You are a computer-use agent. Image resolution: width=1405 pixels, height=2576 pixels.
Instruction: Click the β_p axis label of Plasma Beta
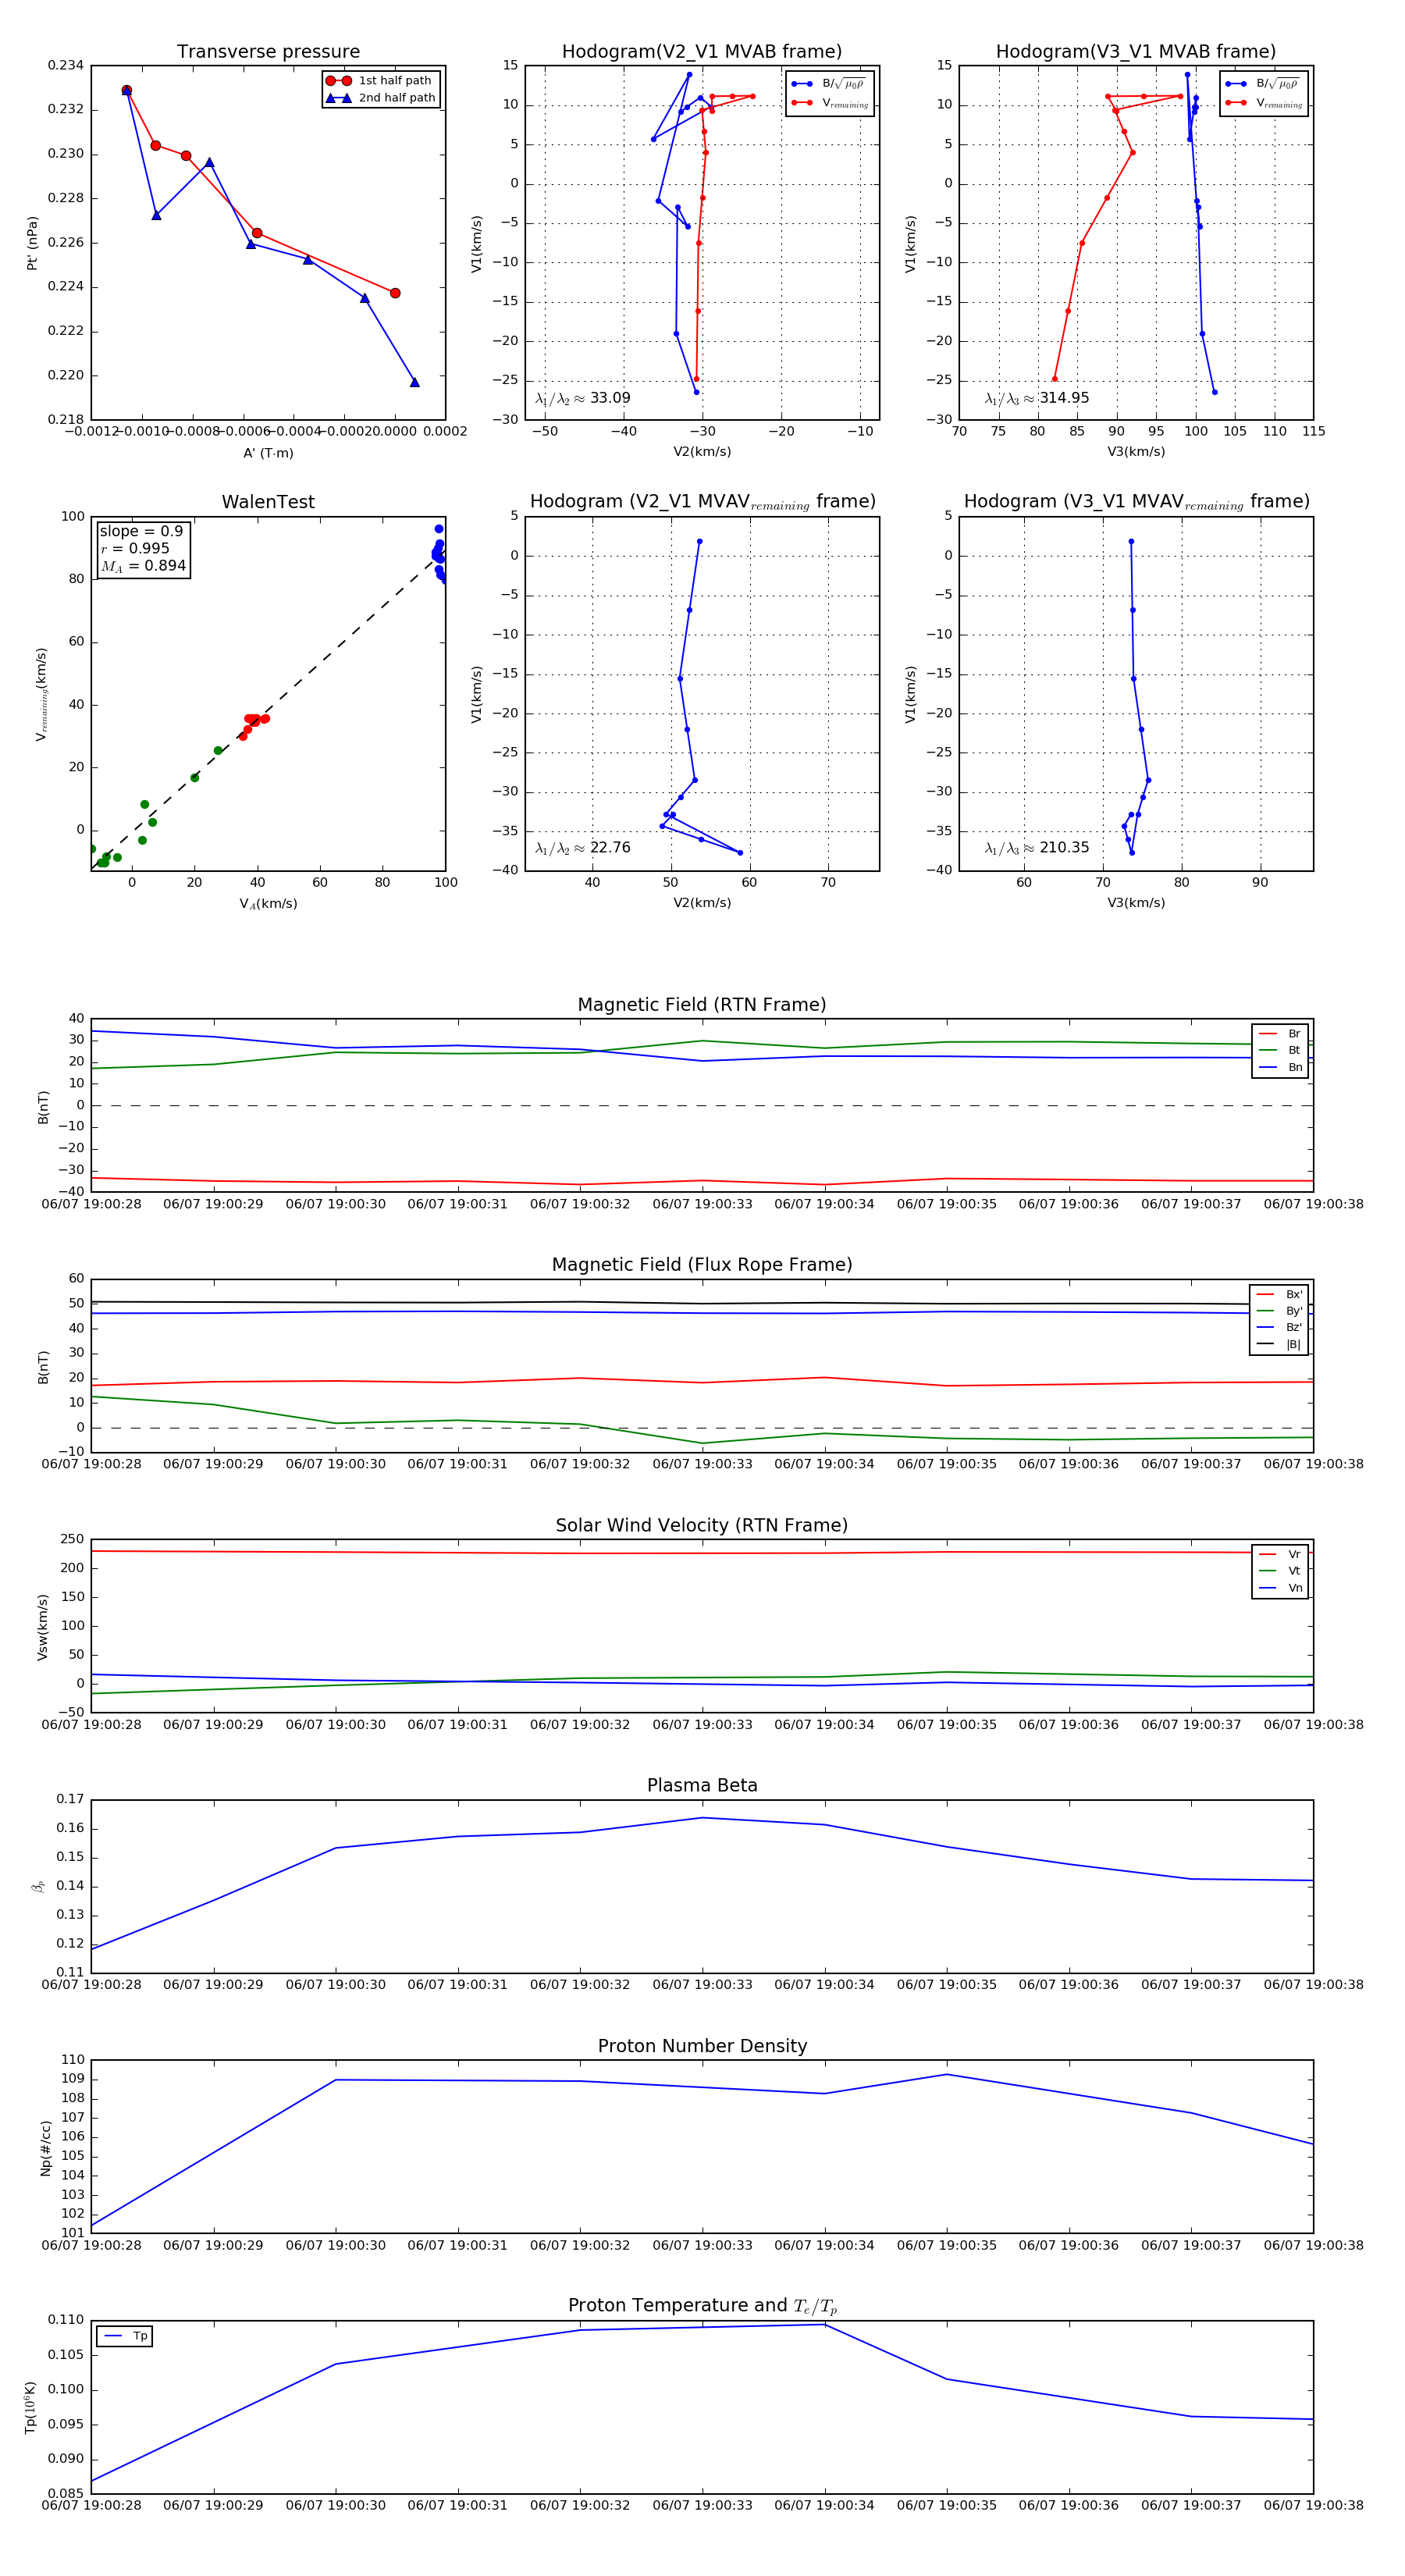[x=38, y=1886]
